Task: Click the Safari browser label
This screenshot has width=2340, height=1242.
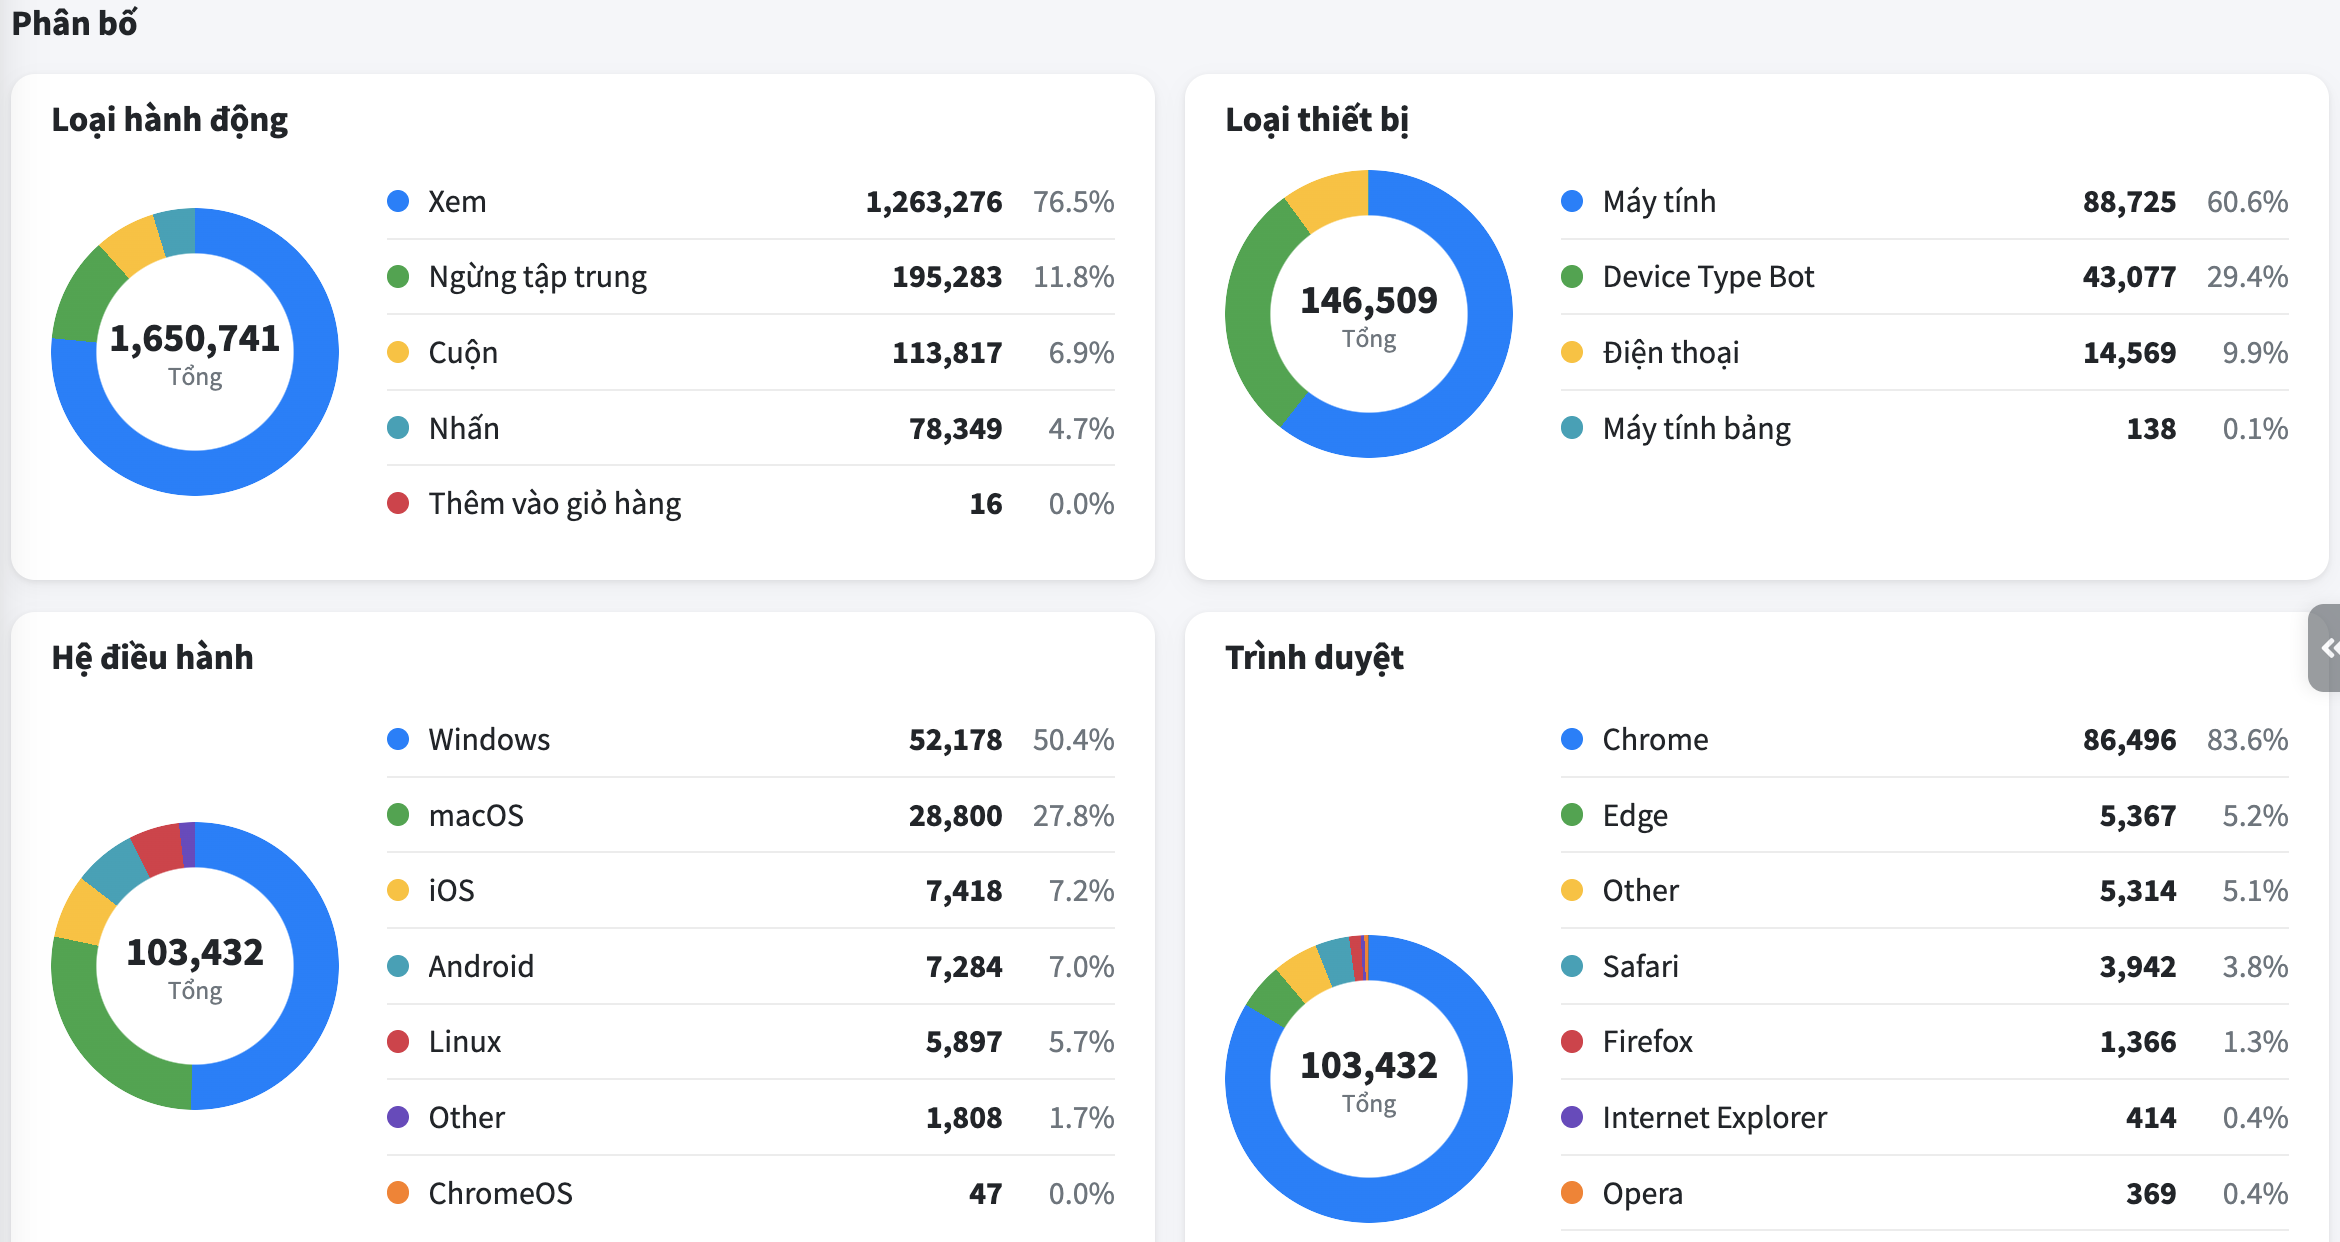Action: point(1640,967)
